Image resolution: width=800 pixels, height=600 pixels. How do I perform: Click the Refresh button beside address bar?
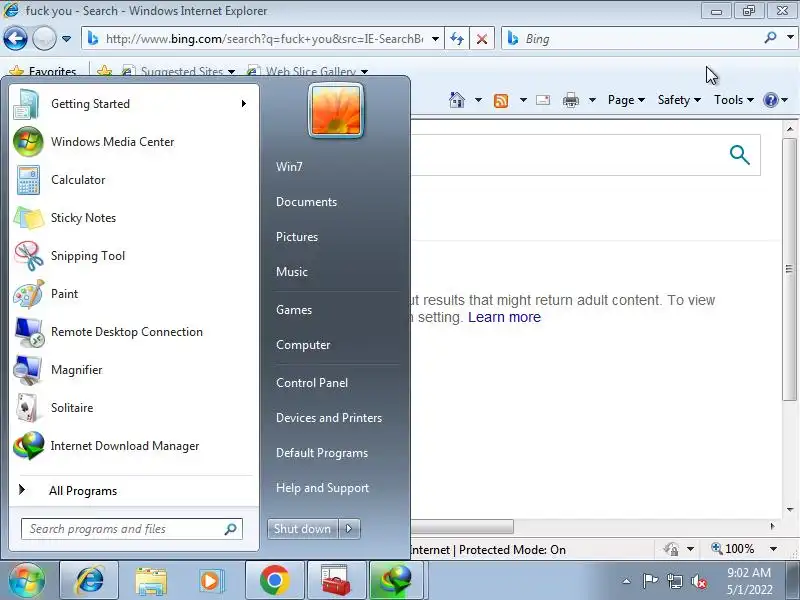pyautogui.click(x=457, y=39)
